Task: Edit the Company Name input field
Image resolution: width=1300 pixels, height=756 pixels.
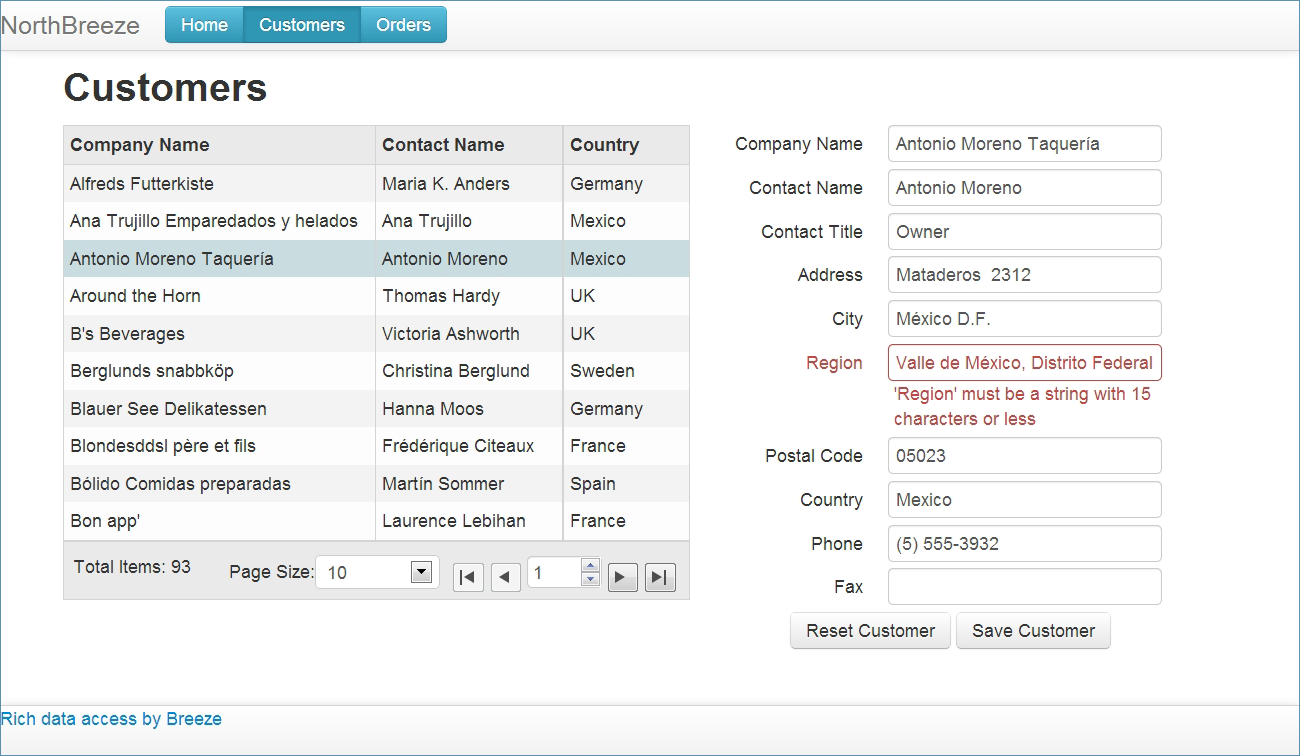Action: (x=1024, y=143)
